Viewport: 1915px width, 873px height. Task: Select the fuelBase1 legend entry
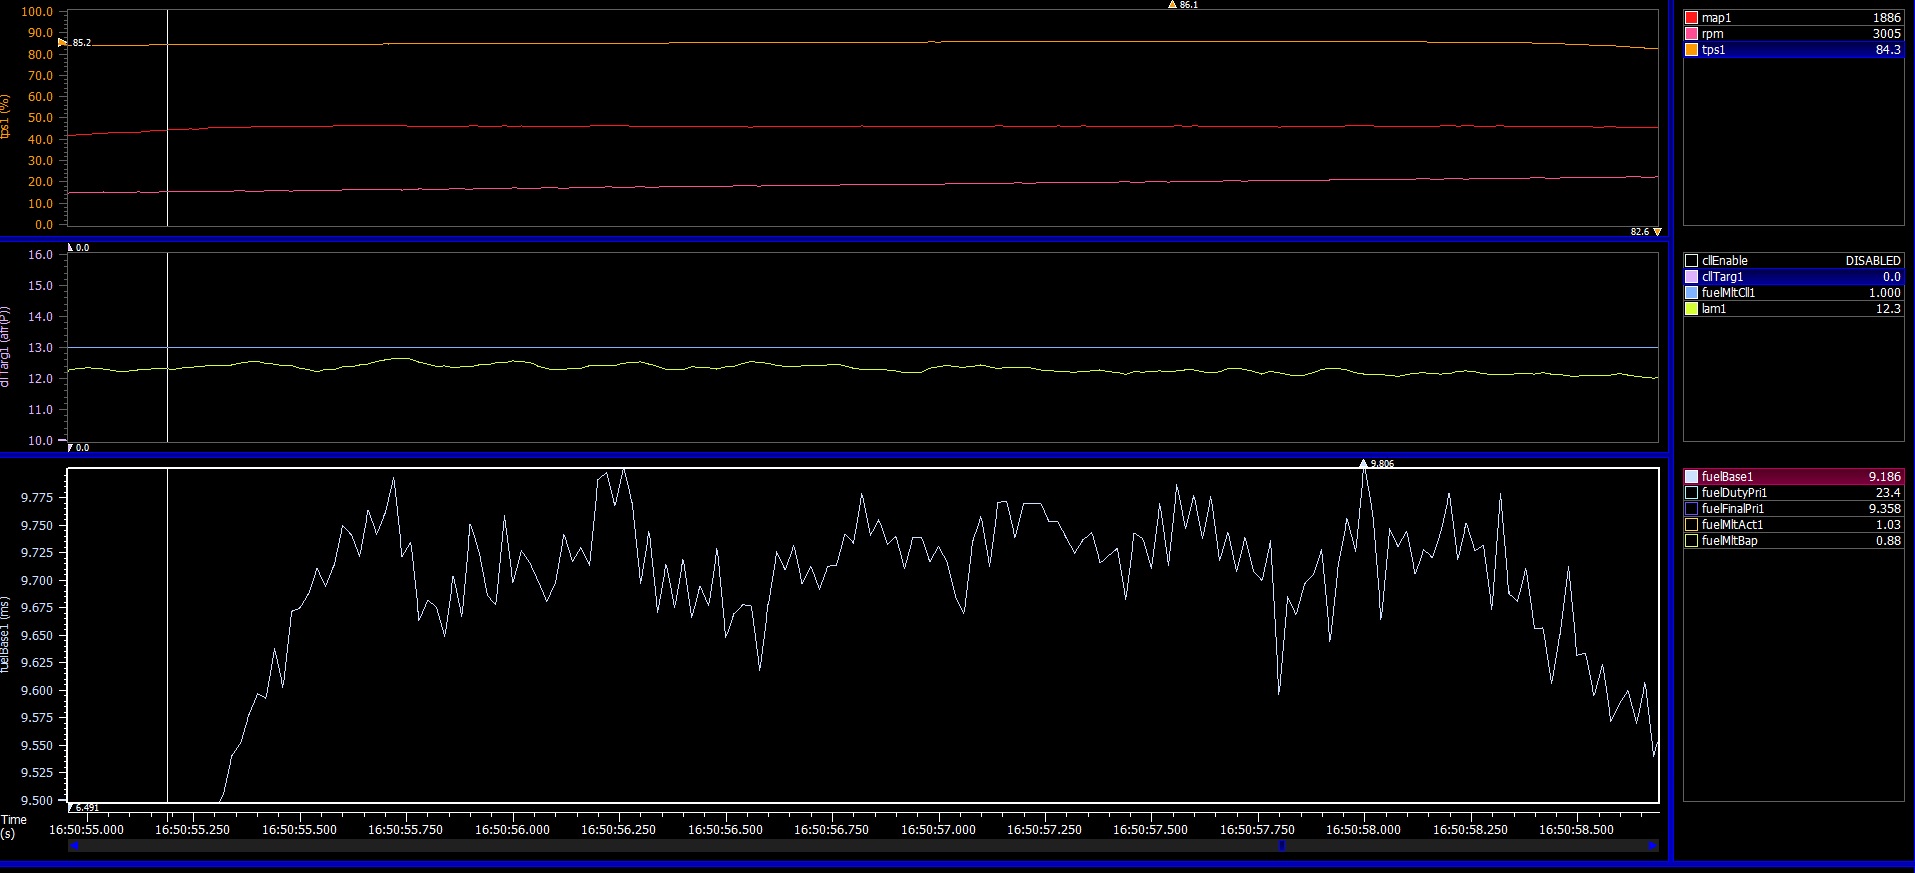(x=1793, y=477)
